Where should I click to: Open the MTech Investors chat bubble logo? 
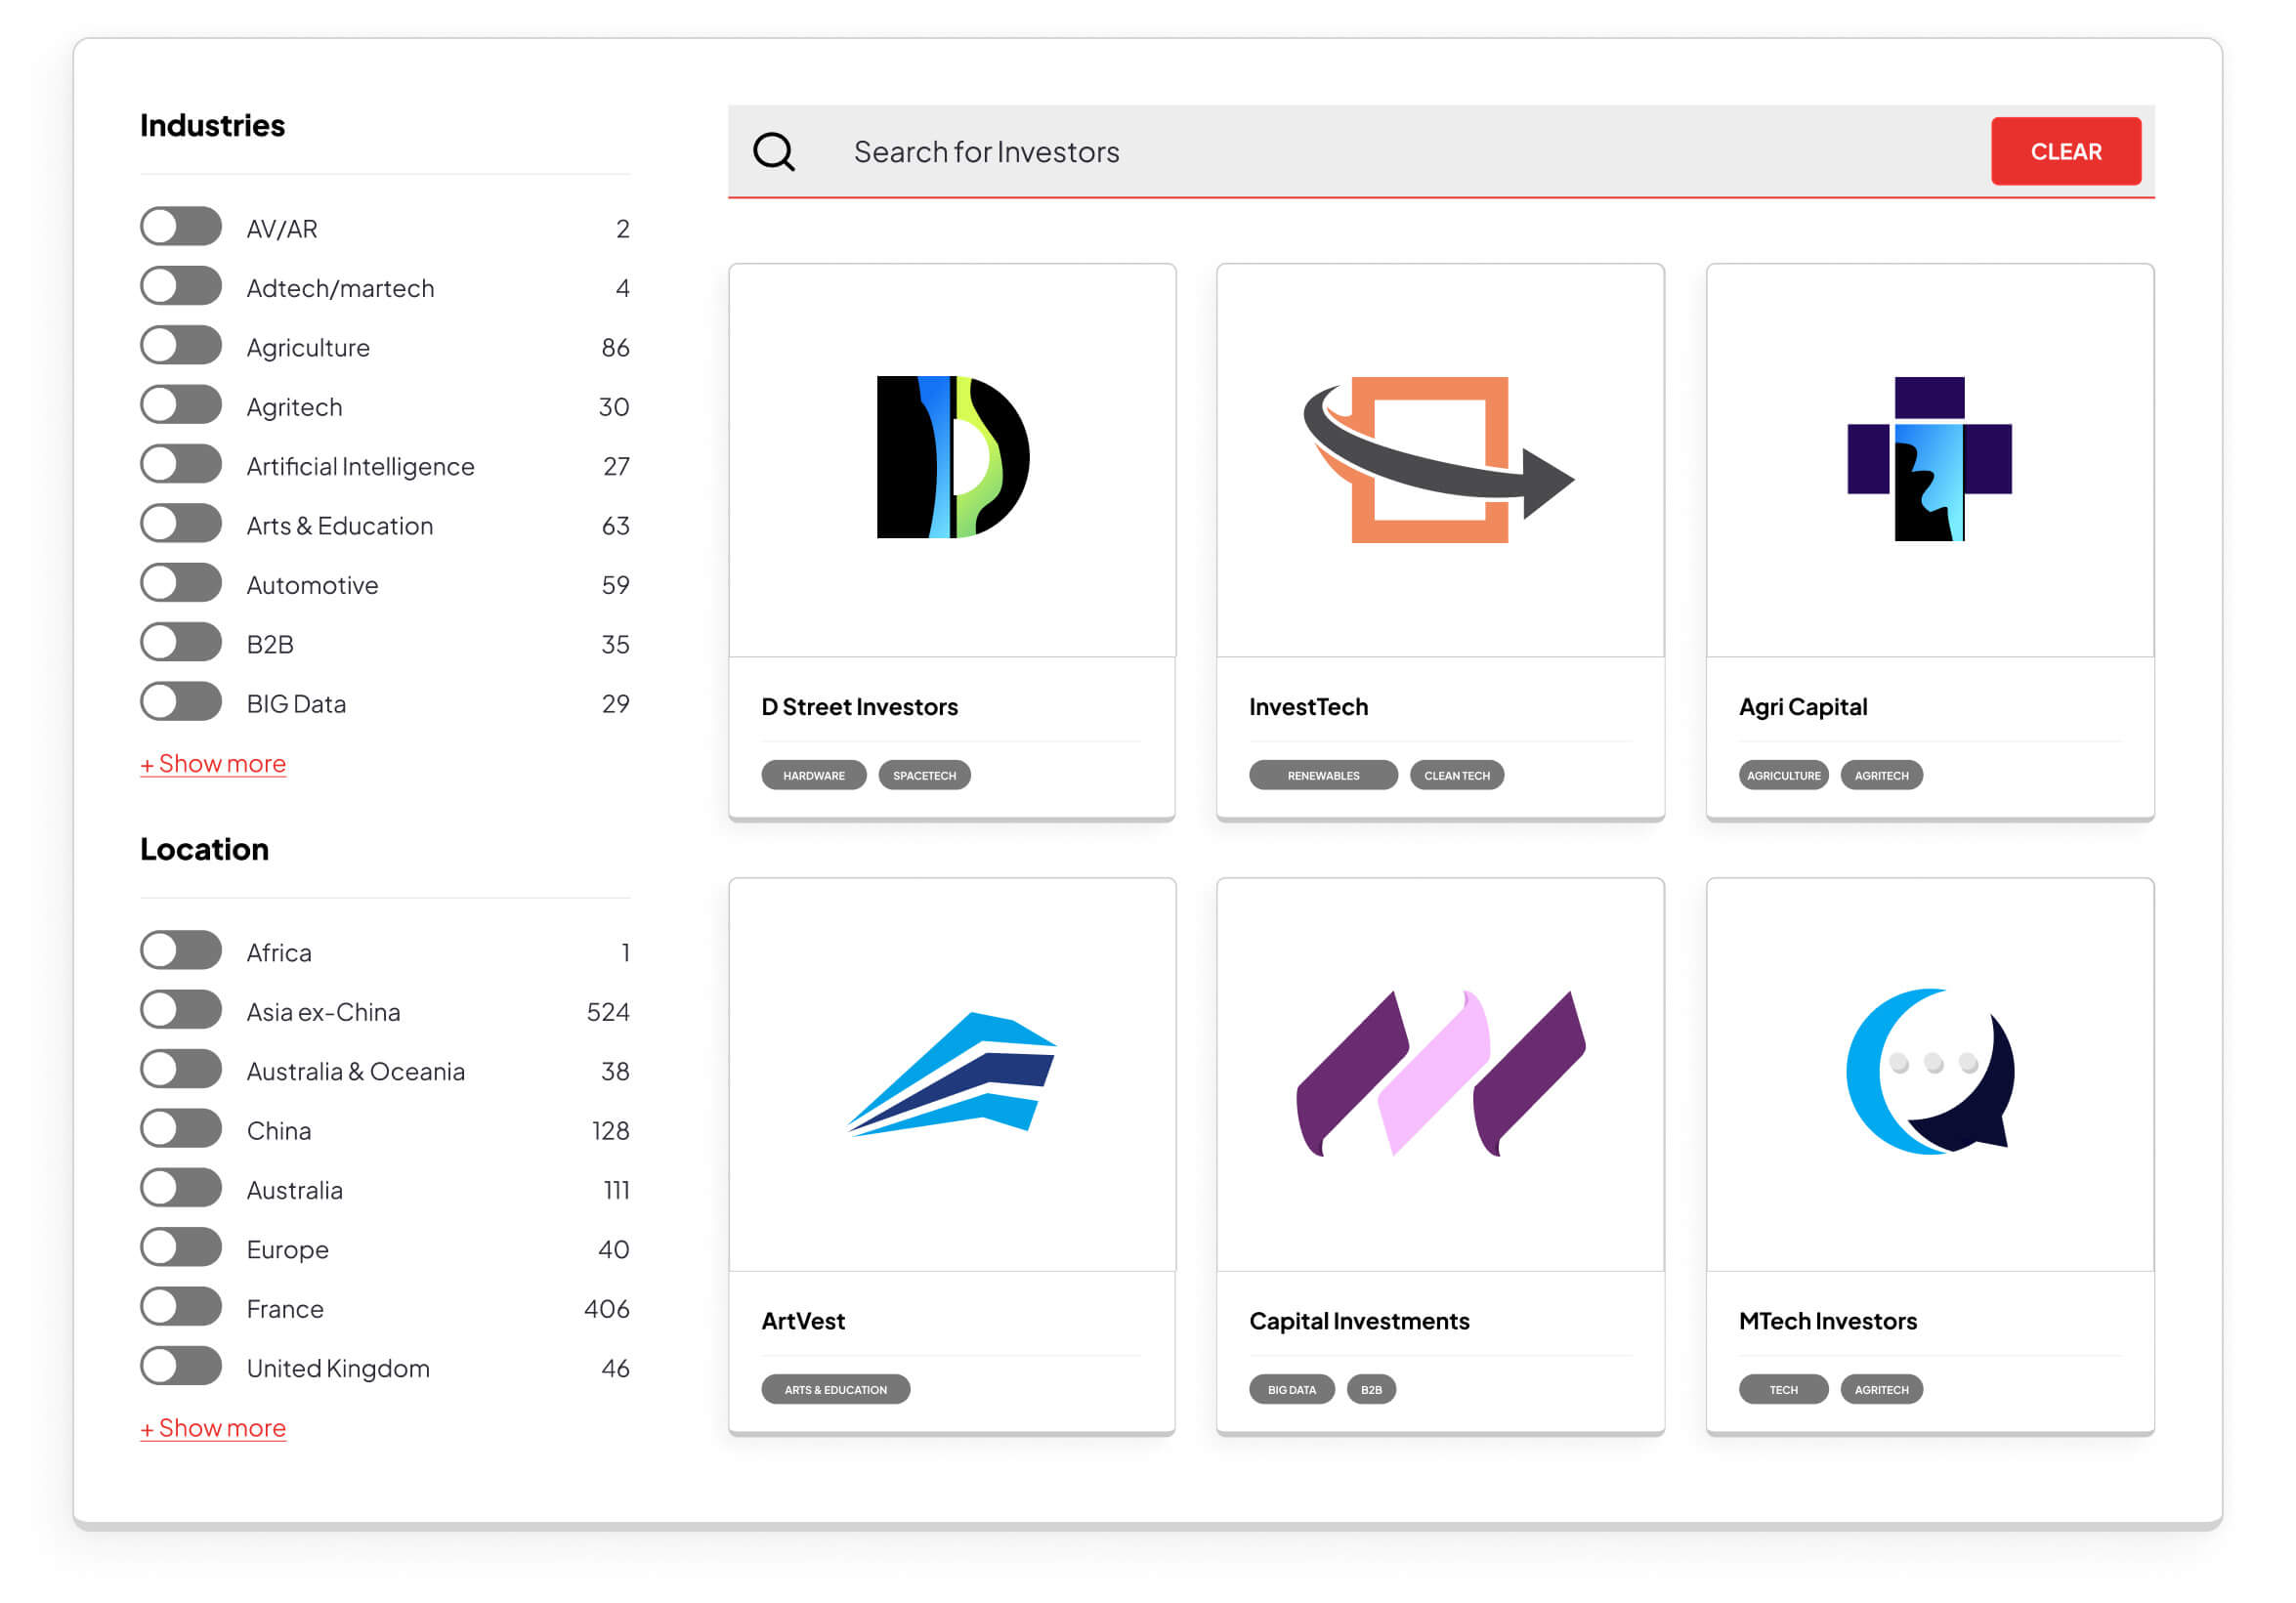pos(1928,1072)
